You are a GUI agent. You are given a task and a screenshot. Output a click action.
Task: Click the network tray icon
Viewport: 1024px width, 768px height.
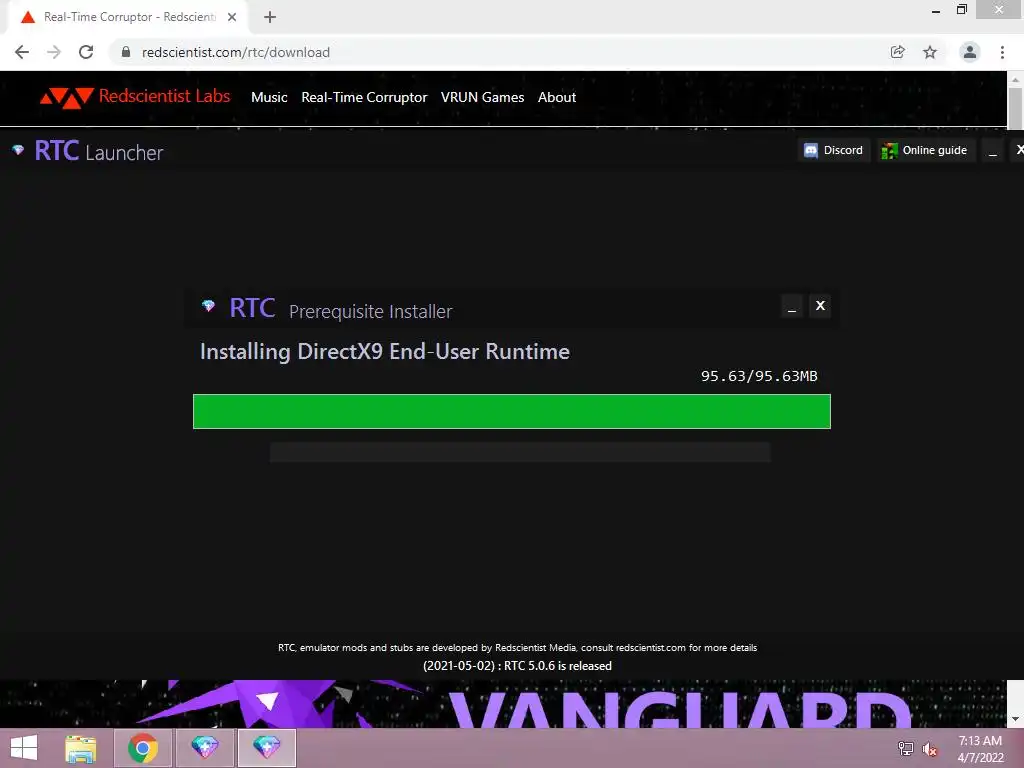point(906,749)
